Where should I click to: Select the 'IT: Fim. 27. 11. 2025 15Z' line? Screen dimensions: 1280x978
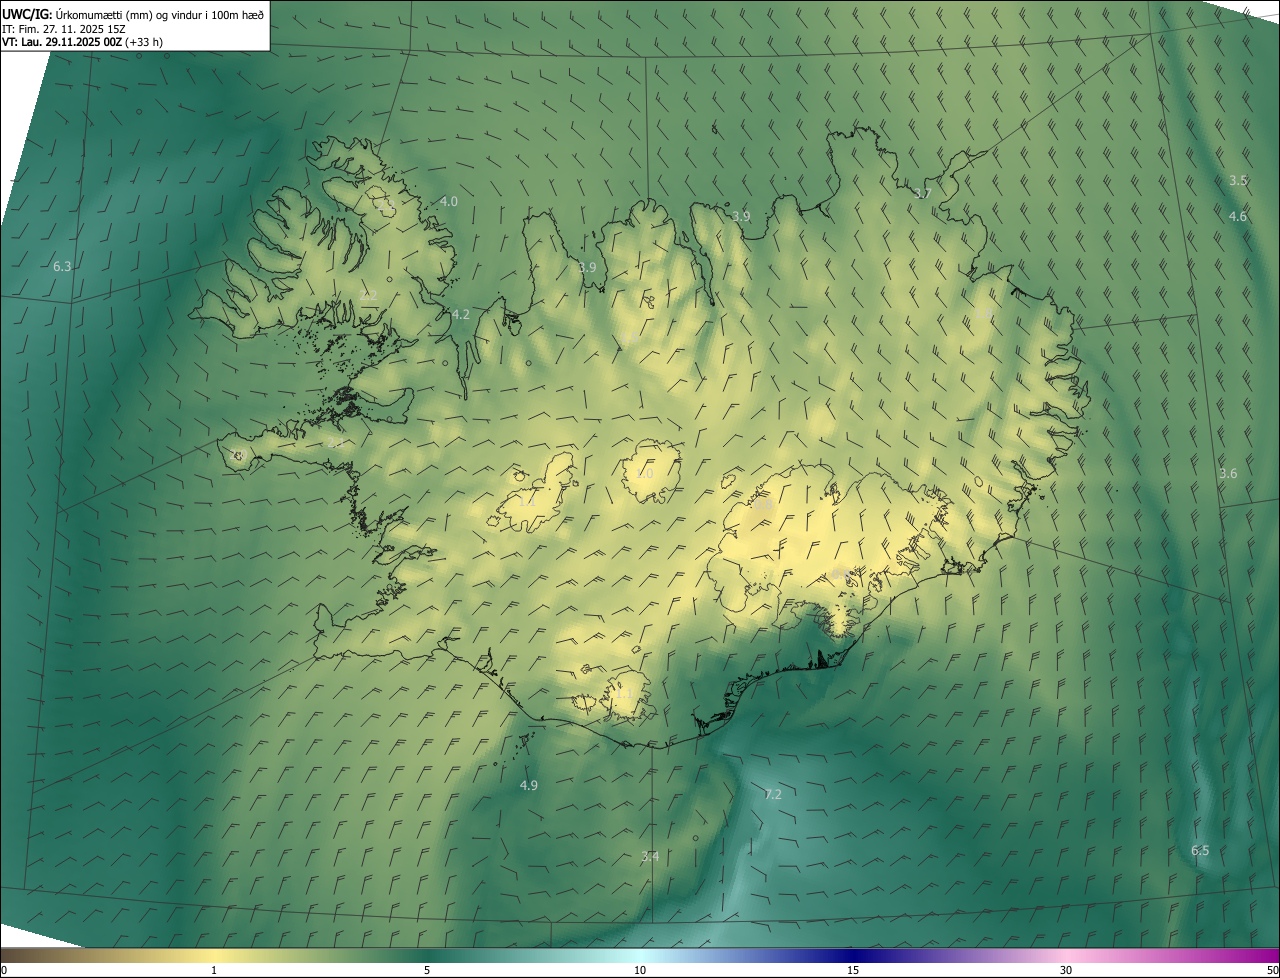coord(66,28)
